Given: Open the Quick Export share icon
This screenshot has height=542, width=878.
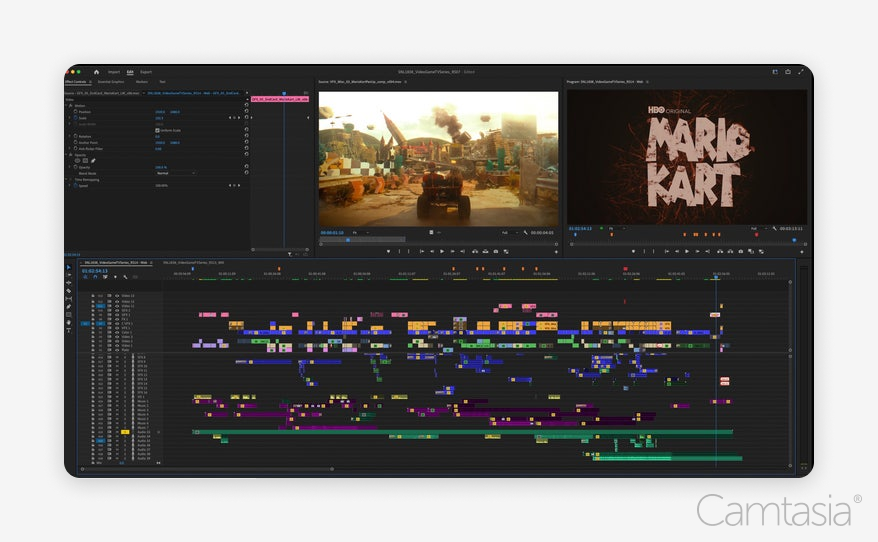Looking at the screenshot, I should [788, 72].
